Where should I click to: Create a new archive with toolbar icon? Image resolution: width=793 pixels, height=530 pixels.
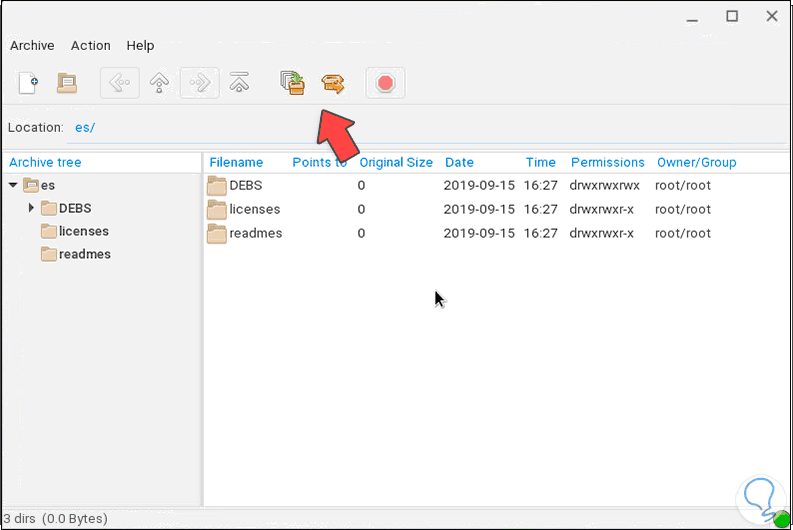click(28, 83)
